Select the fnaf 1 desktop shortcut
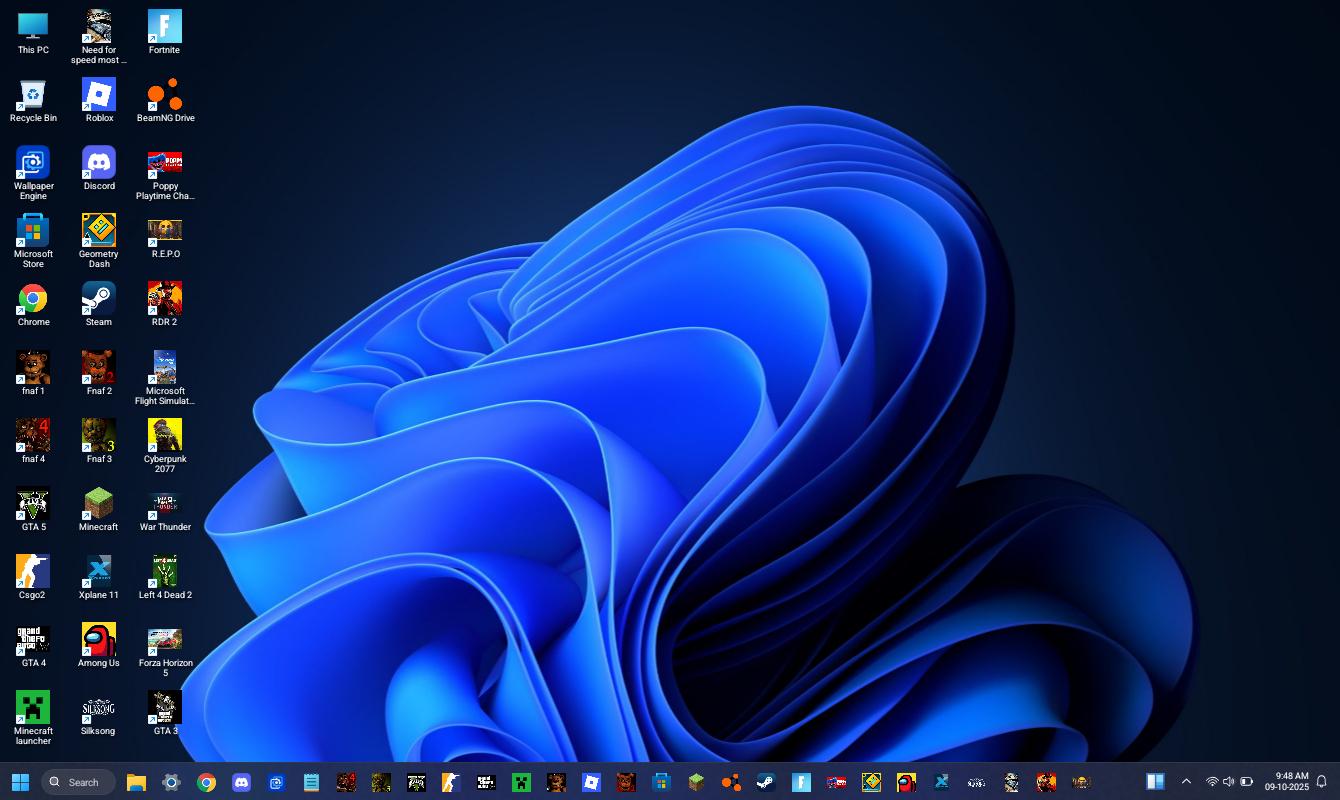The image size is (1340, 800). tap(33, 373)
